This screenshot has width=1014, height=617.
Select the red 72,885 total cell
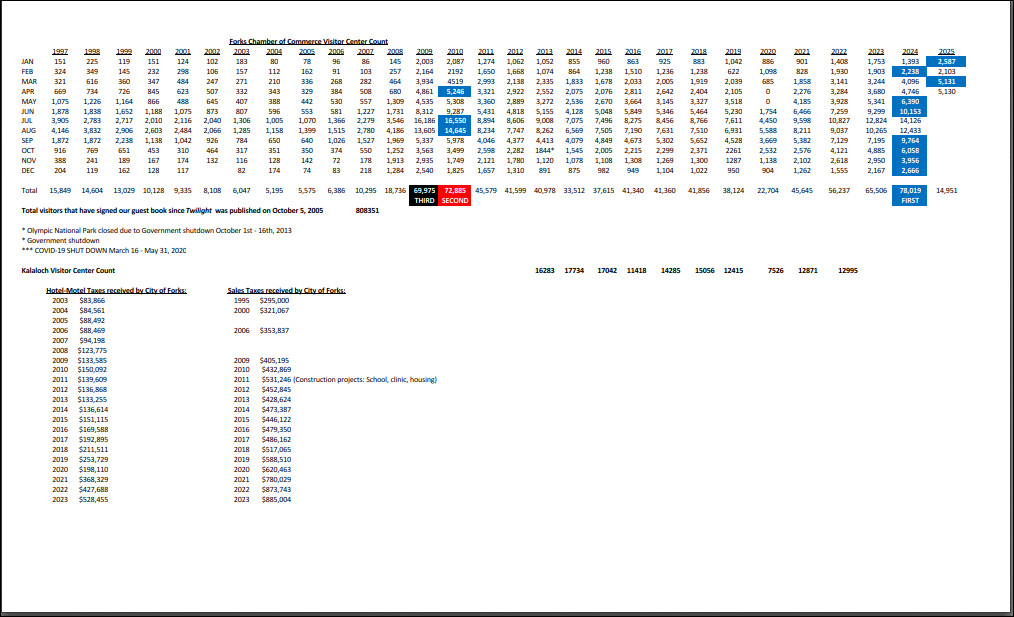[455, 191]
